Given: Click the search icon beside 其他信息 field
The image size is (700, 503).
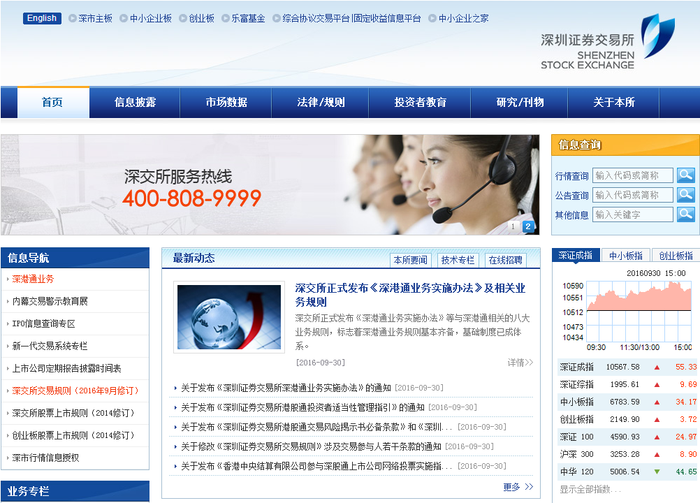Looking at the screenshot, I should [x=685, y=214].
